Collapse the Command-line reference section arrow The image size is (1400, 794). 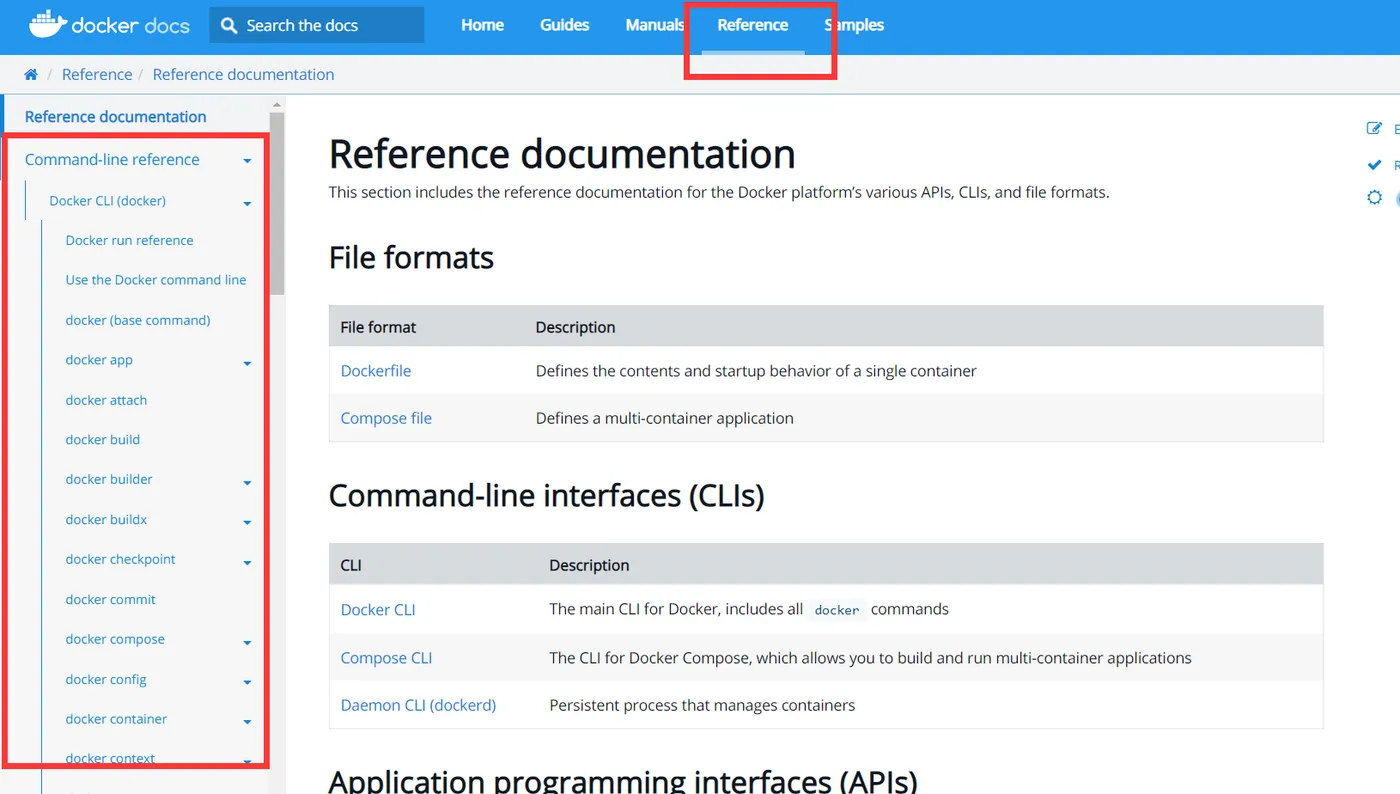(247, 161)
